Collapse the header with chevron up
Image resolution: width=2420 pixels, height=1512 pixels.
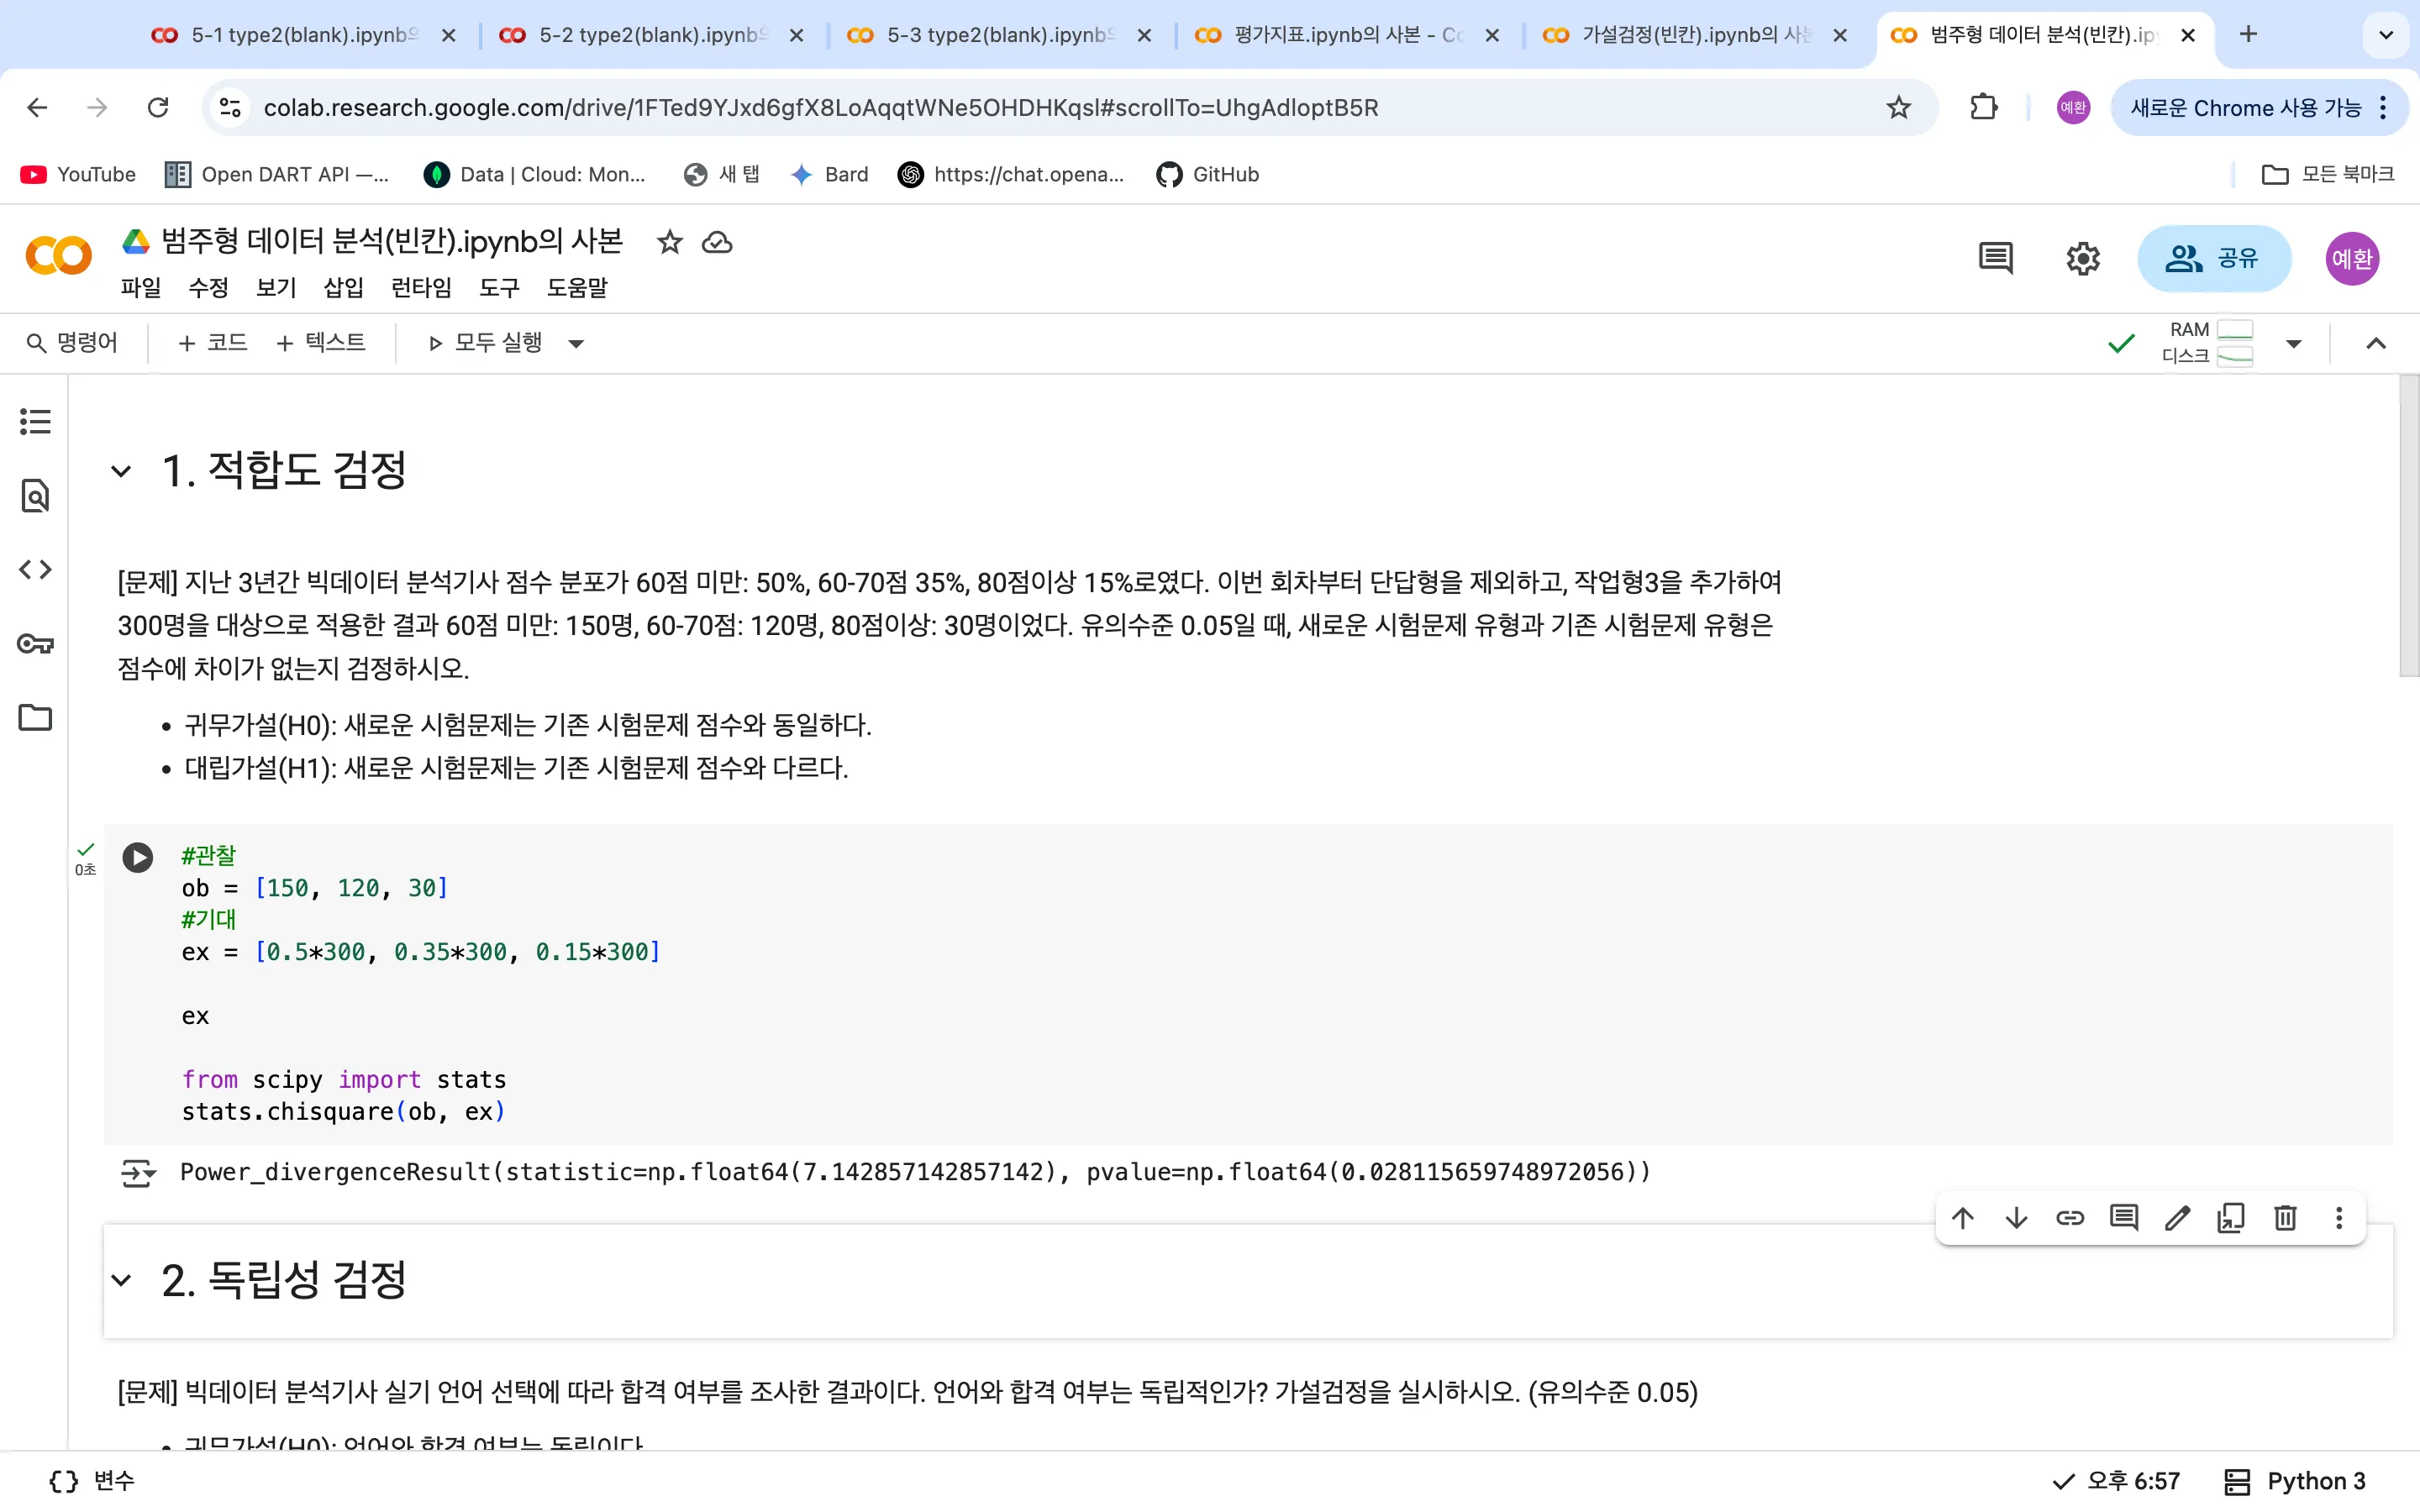click(2376, 343)
